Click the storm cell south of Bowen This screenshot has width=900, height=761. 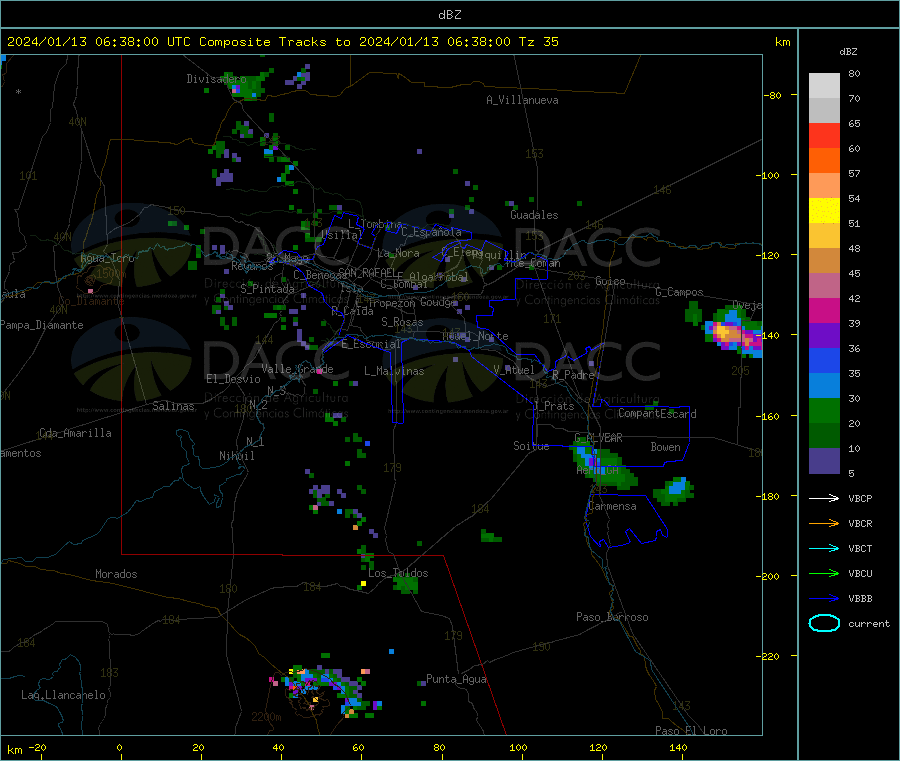pos(674,491)
